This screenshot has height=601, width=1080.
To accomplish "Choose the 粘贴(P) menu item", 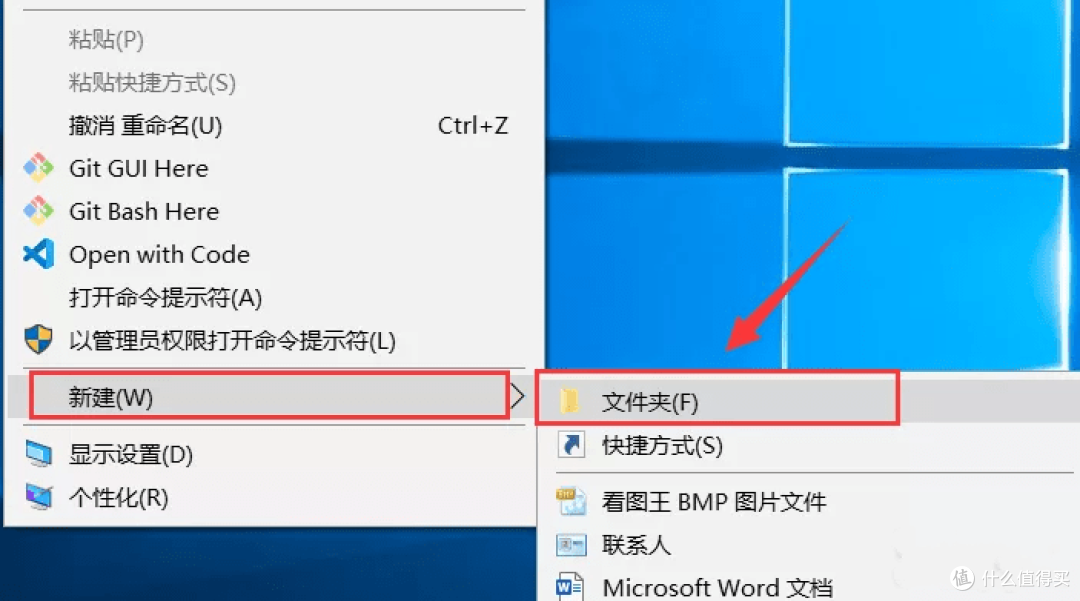I will 106,40.
